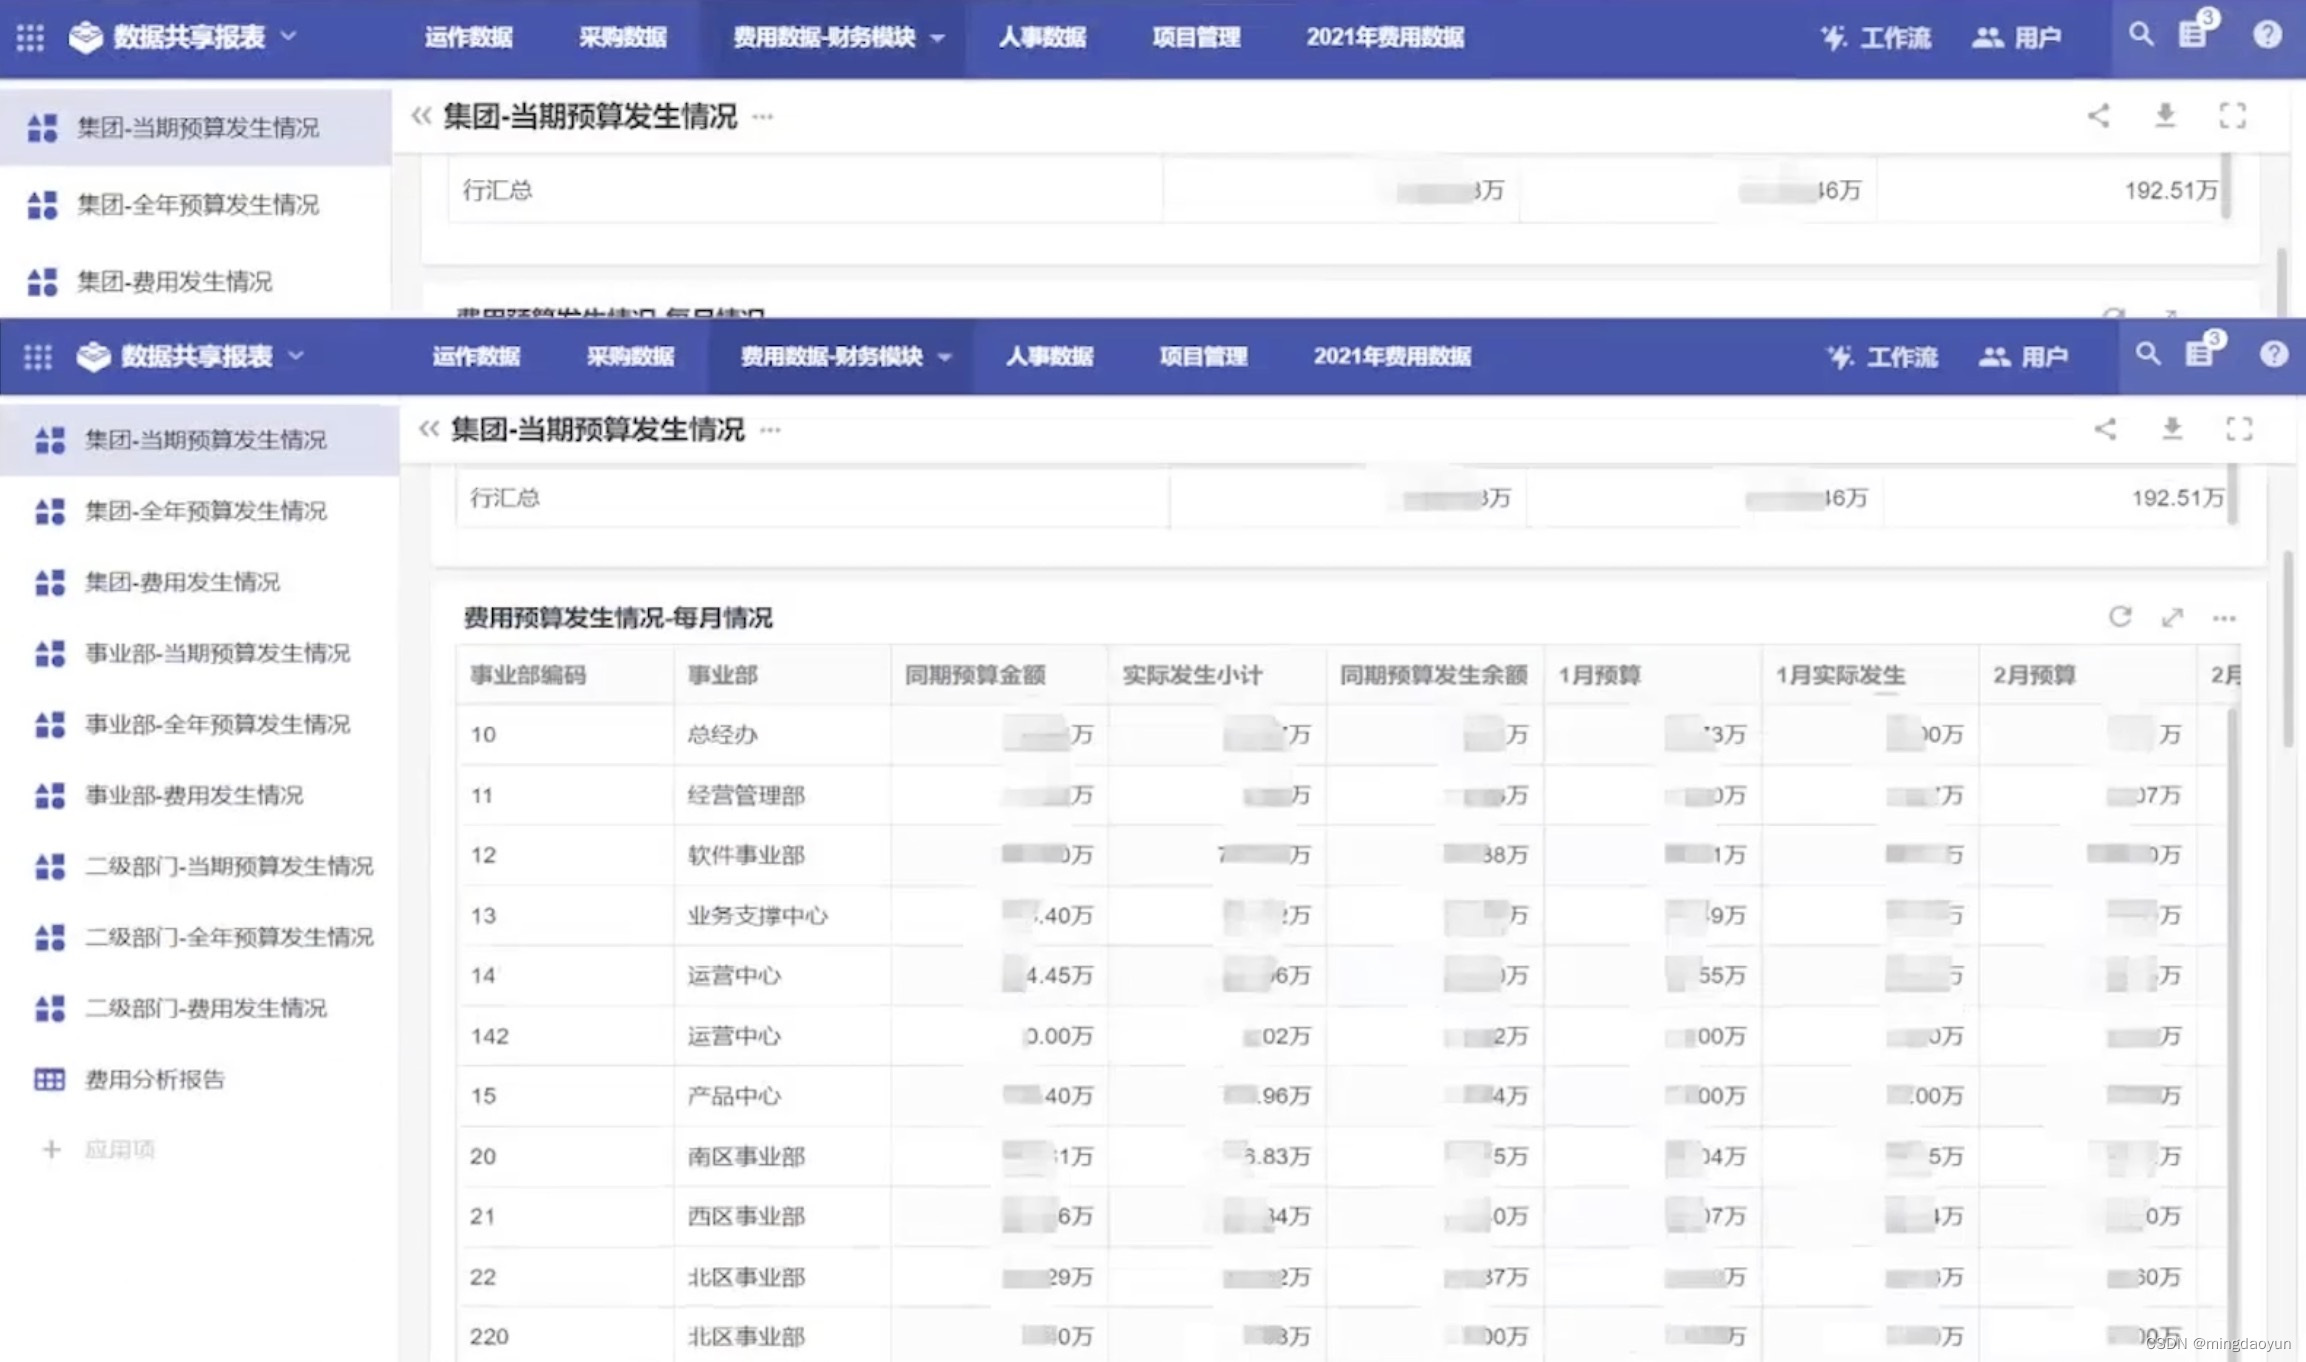2306x1362 pixels.
Task: Collapse sidebar using the lower double-chevron icon
Action: pos(428,430)
